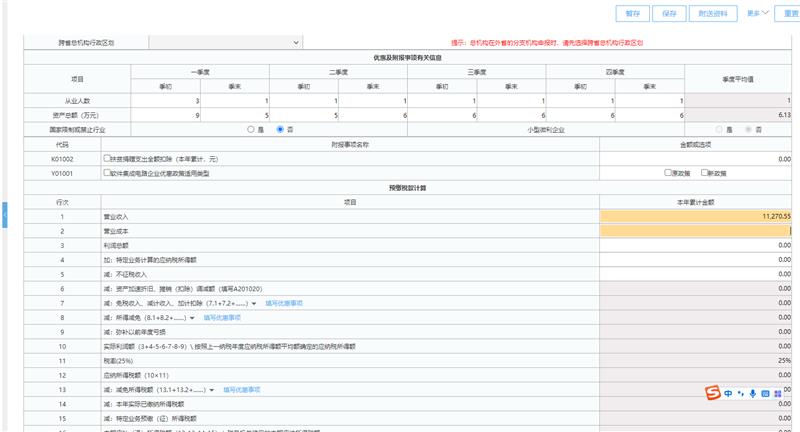Toggle Sogou punctuation mode icon

click(741, 393)
